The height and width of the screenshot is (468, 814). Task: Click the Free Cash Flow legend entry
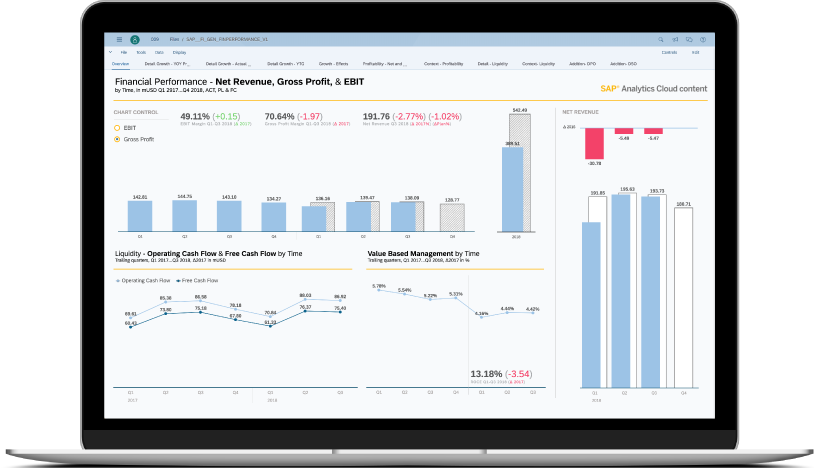pos(197,281)
